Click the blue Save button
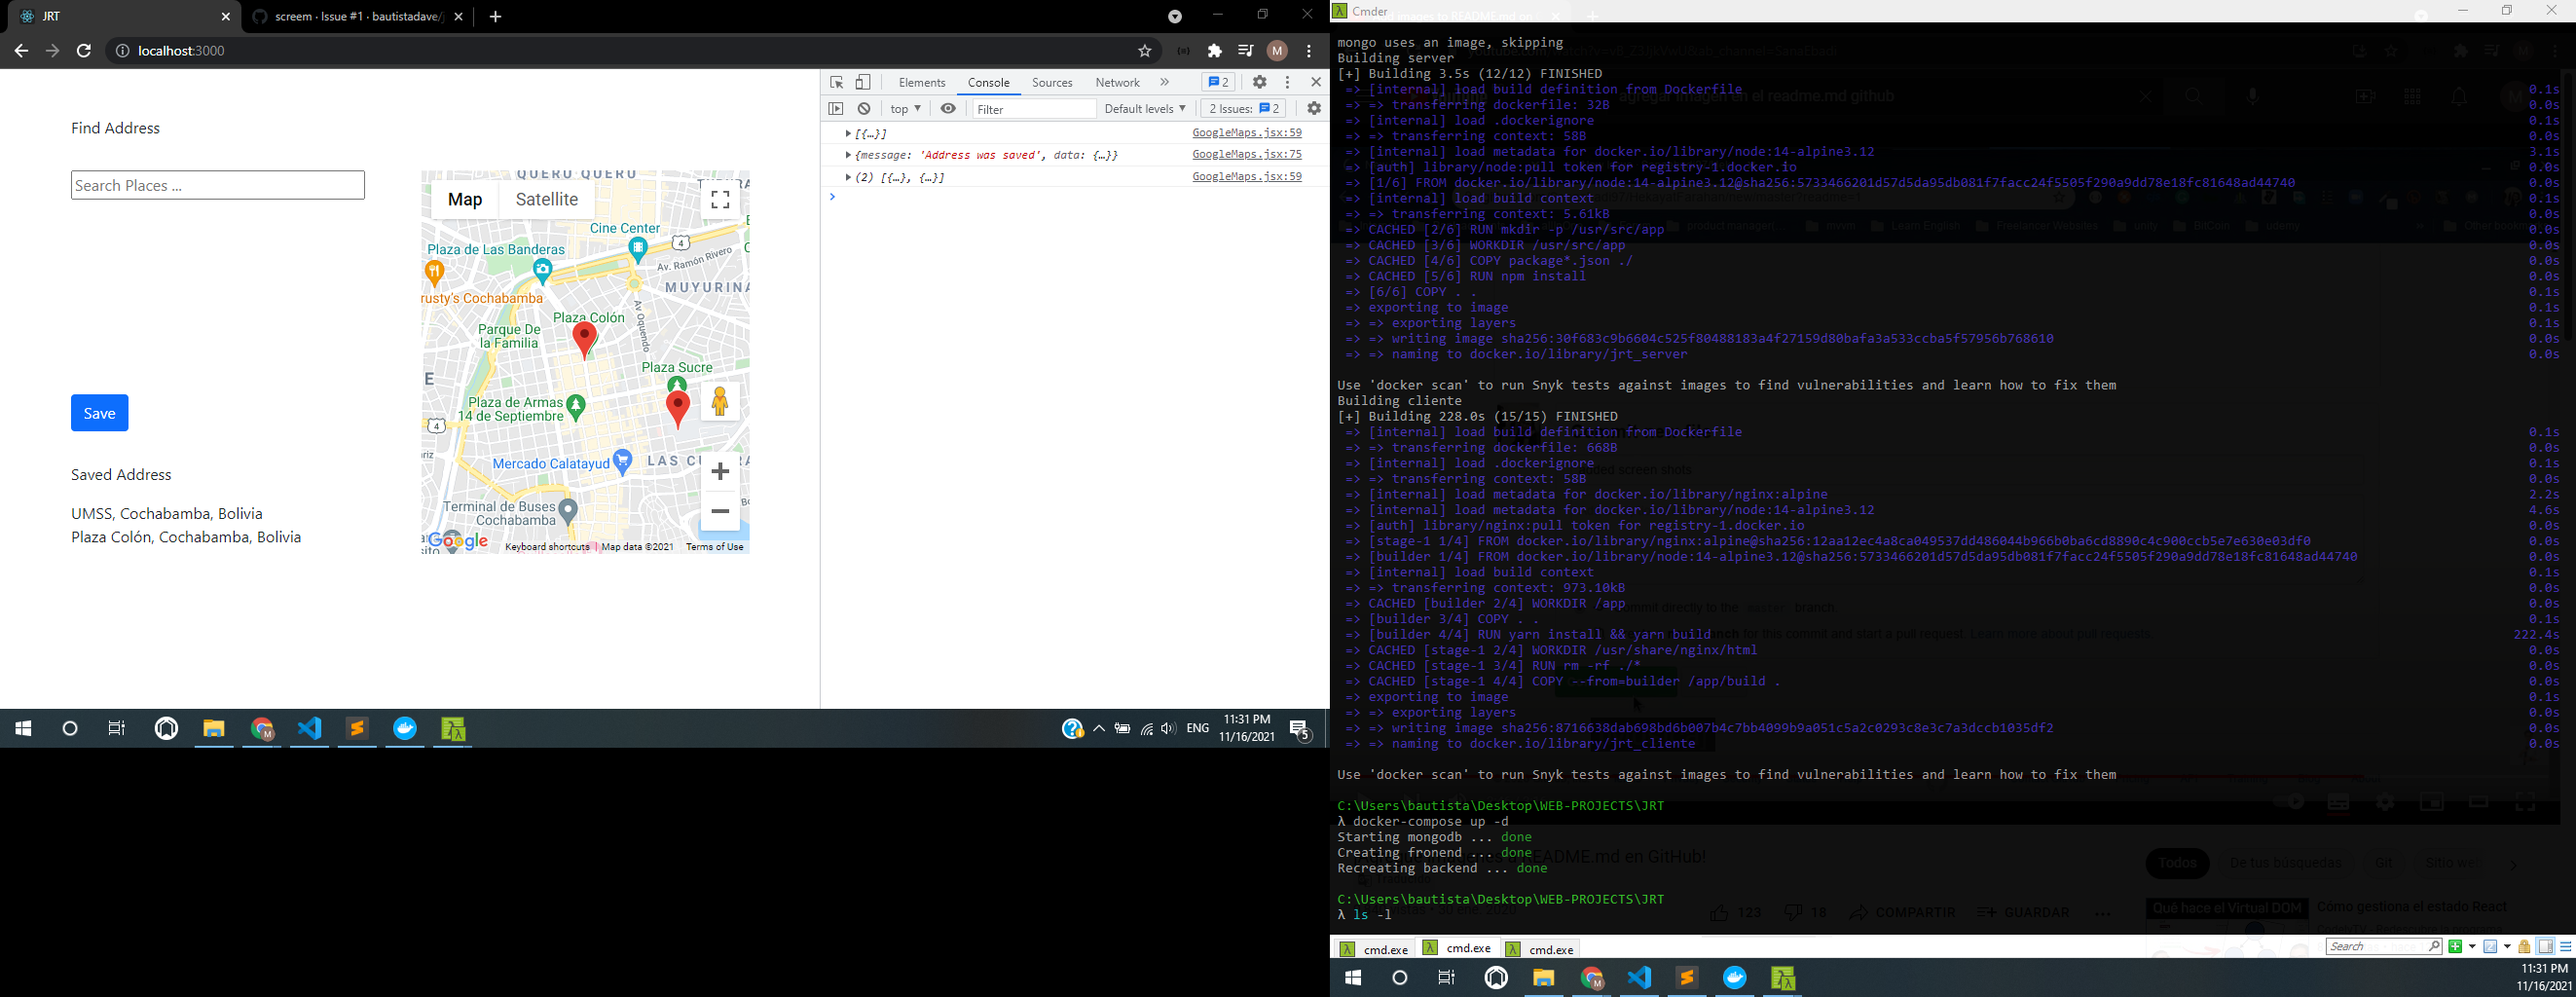This screenshot has height=997, width=2576. [x=100, y=413]
